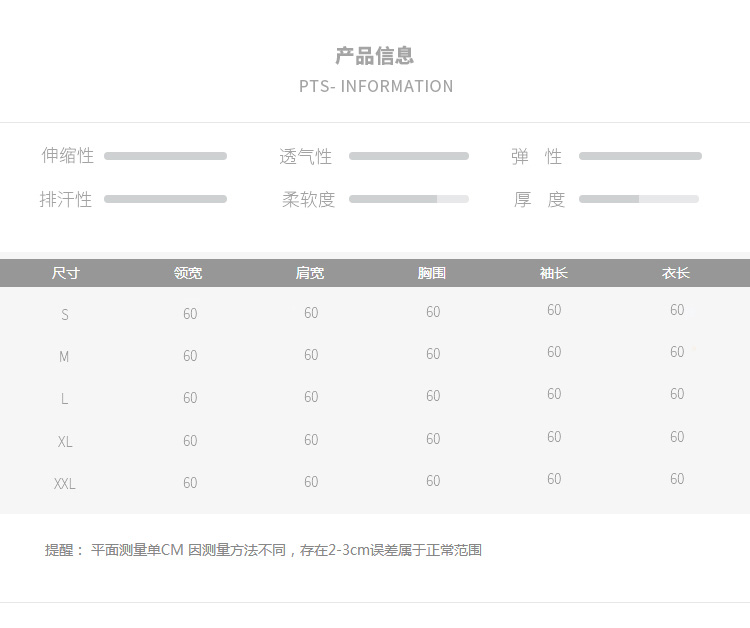Click the 产品信息 heading
Viewport: 750px width, 628px height.
pos(375,56)
